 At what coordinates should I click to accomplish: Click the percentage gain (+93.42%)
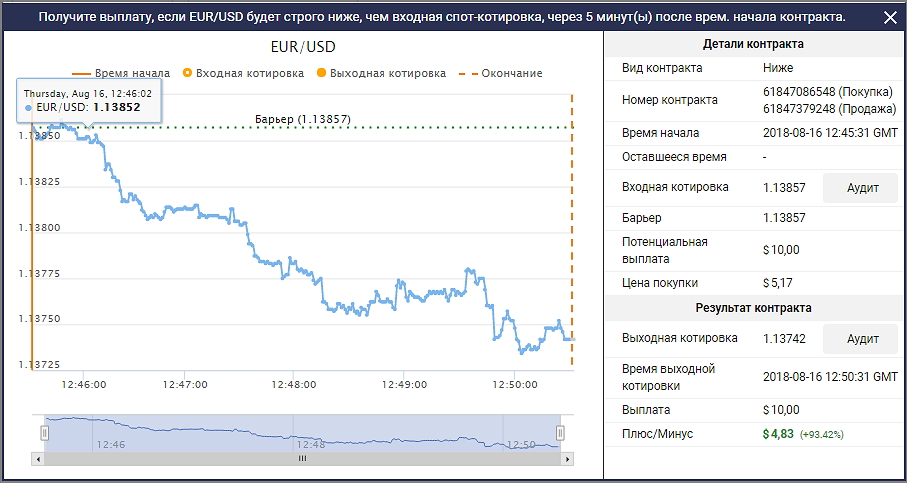click(821, 434)
